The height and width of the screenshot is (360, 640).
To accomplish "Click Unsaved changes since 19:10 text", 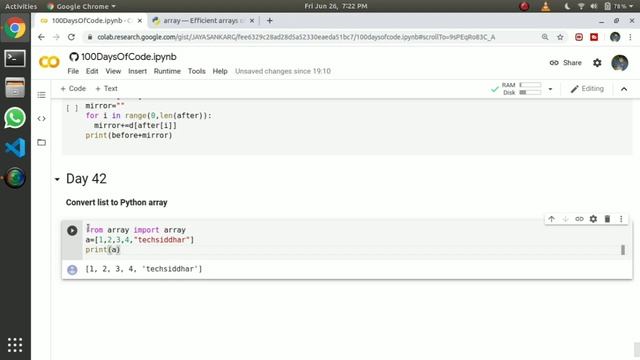I will pyautogui.click(x=283, y=71).
